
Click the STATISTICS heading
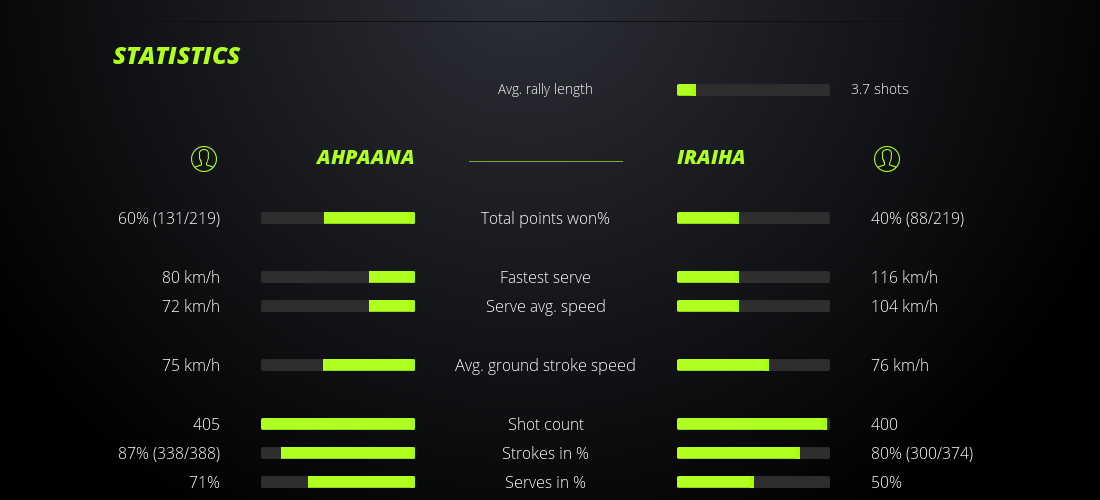pyautogui.click(x=177, y=56)
